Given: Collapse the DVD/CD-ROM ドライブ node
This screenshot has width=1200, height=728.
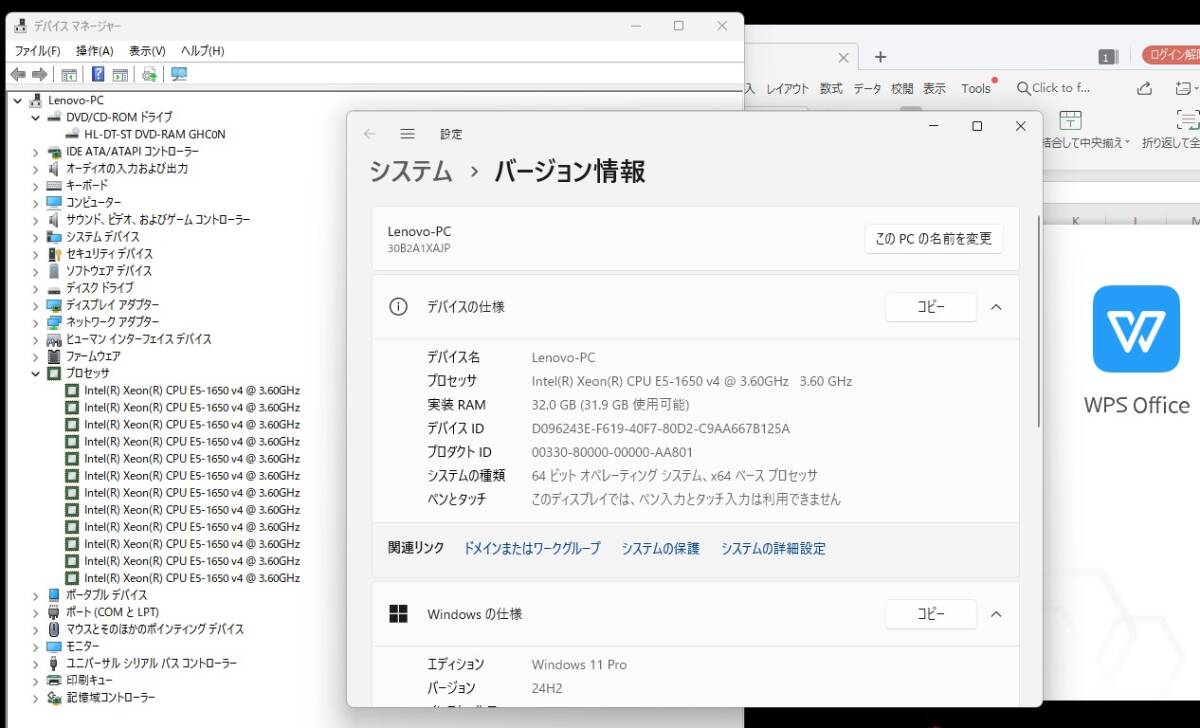Looking at the screenshot, I should 36,117.
